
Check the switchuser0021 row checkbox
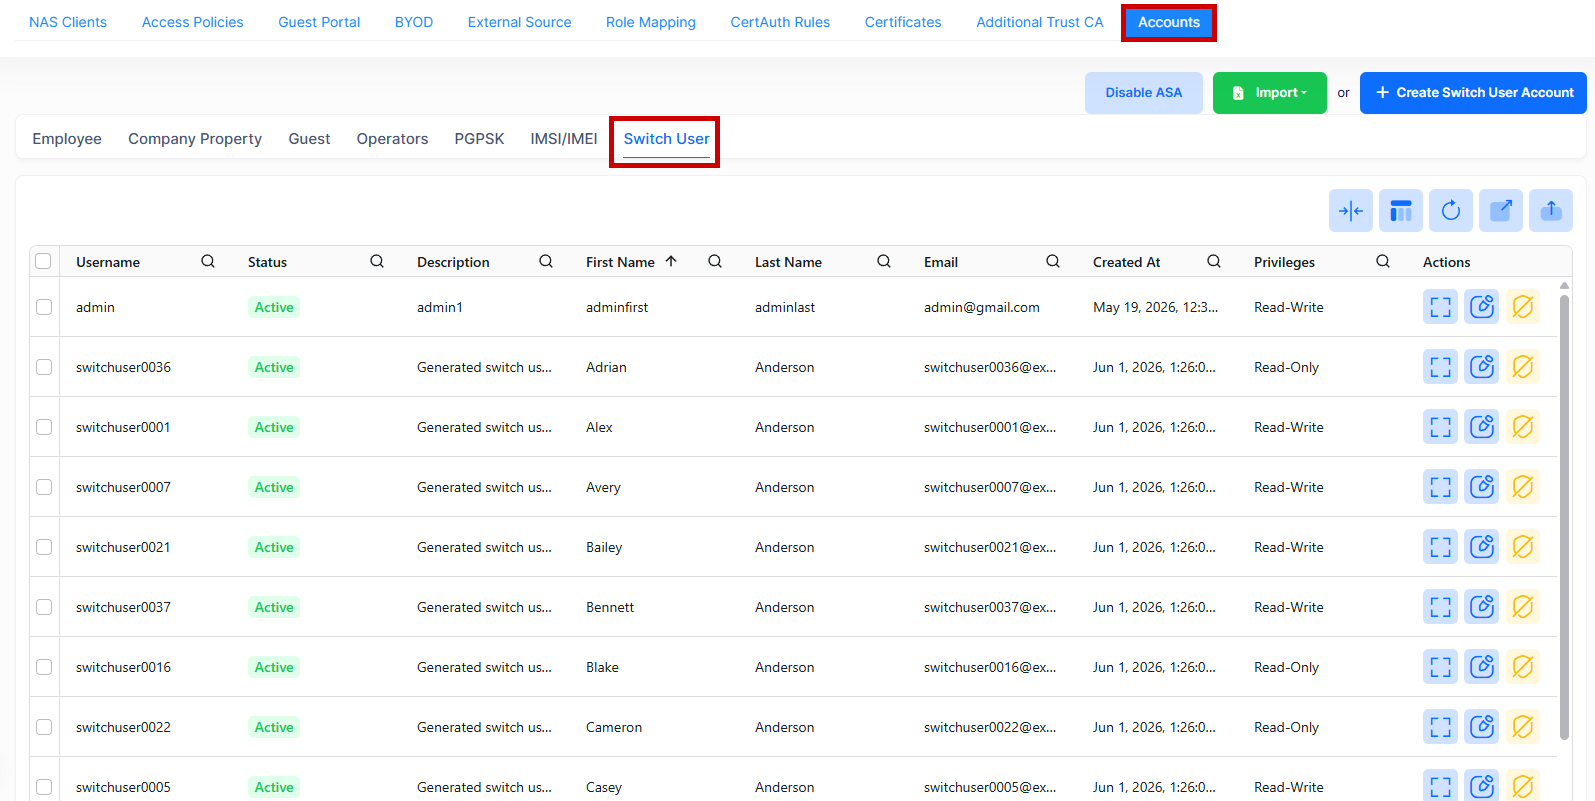tap(44, 547)
